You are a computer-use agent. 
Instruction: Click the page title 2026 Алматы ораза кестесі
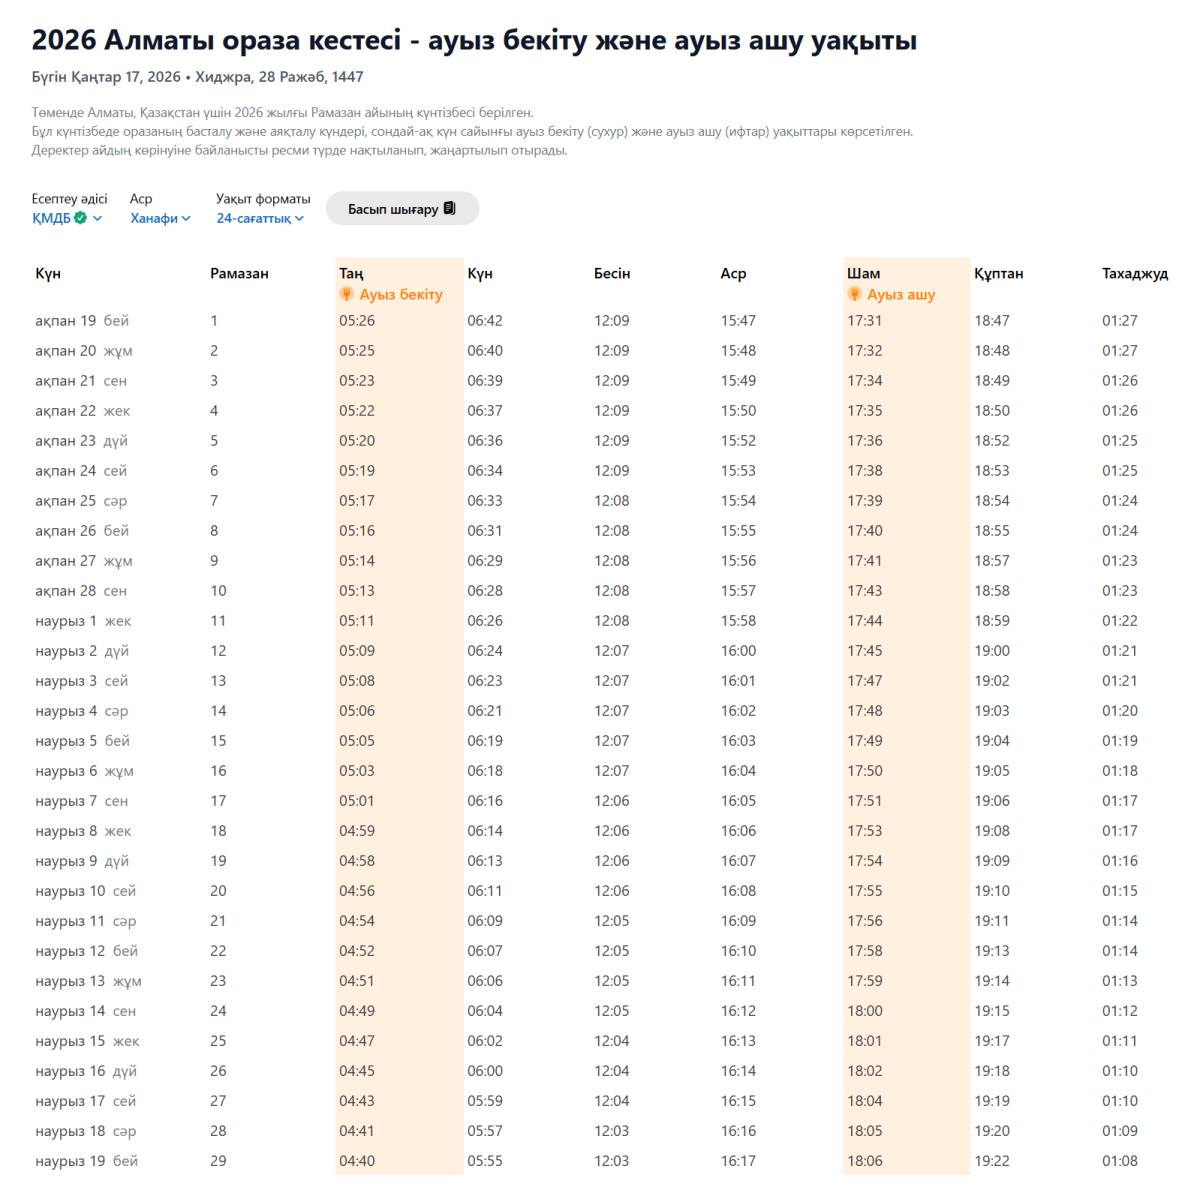pos(474,40)
